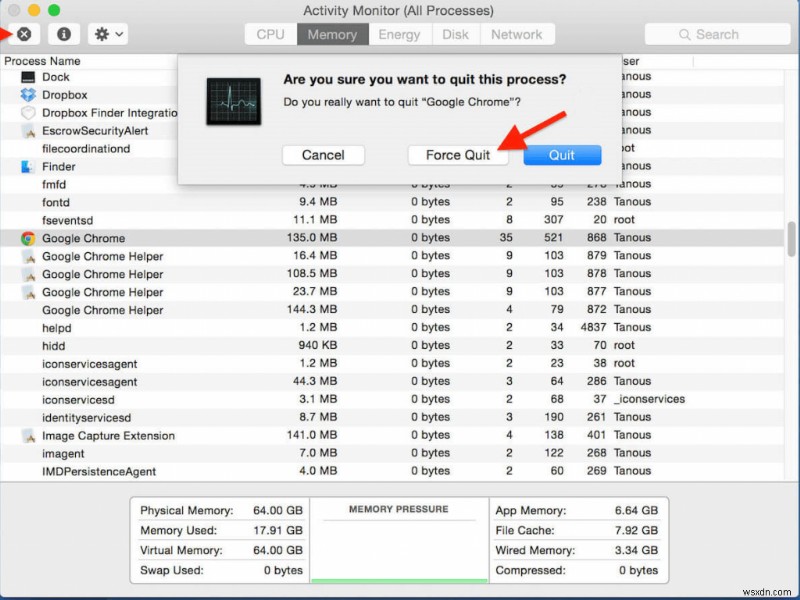
Task: Click inside the Search field
Action: 716,33
